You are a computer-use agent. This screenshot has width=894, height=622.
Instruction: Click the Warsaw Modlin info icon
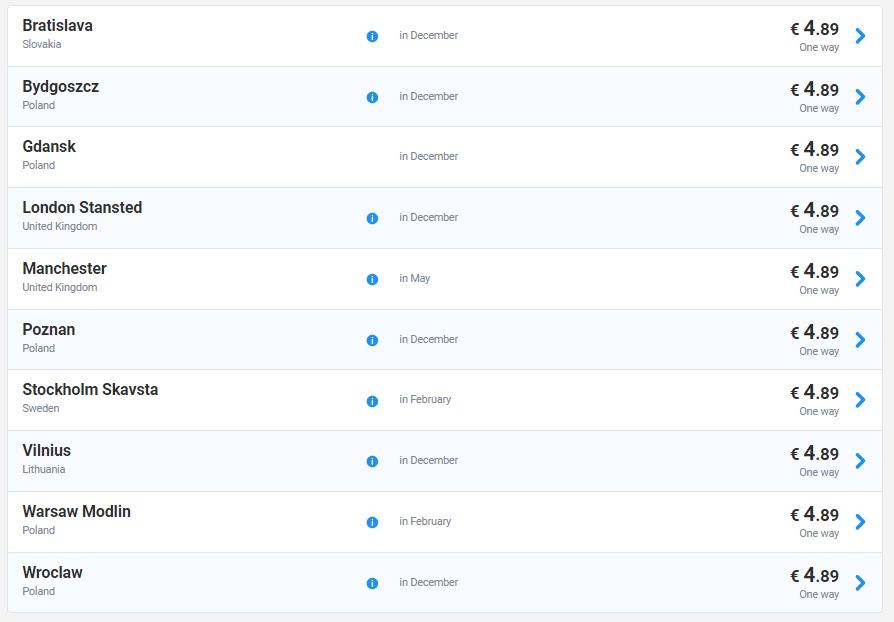pos(372,522)
